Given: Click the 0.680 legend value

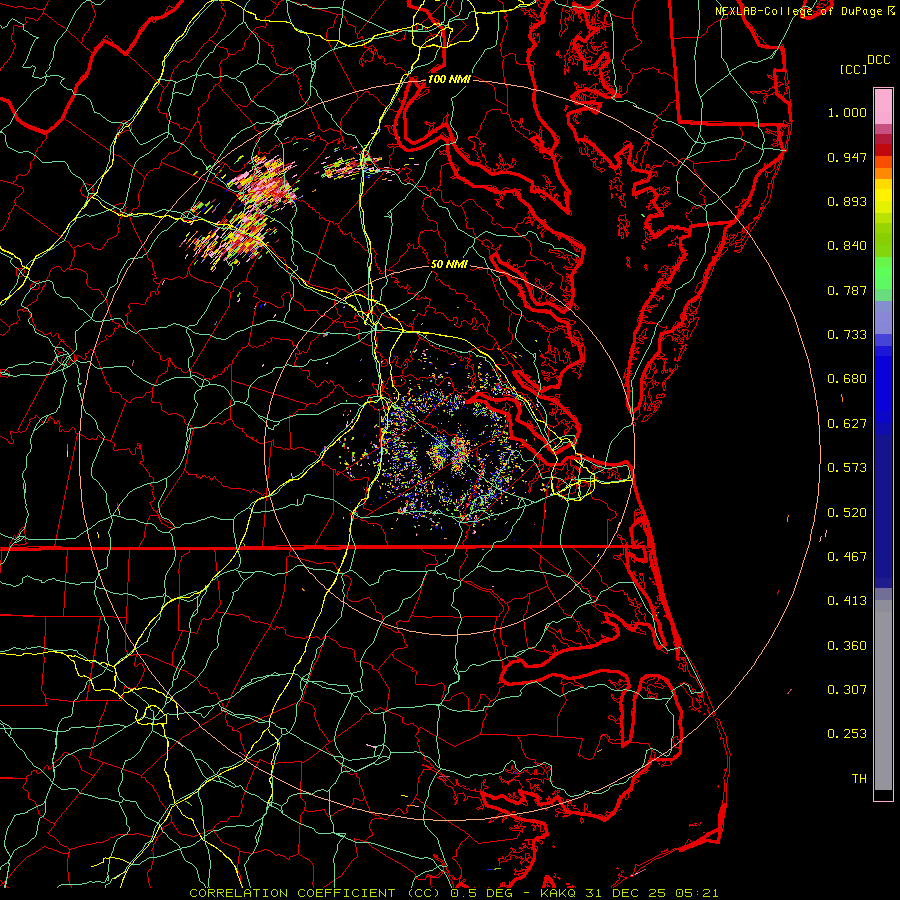Looking at the screenshot, I should [847, 379].
